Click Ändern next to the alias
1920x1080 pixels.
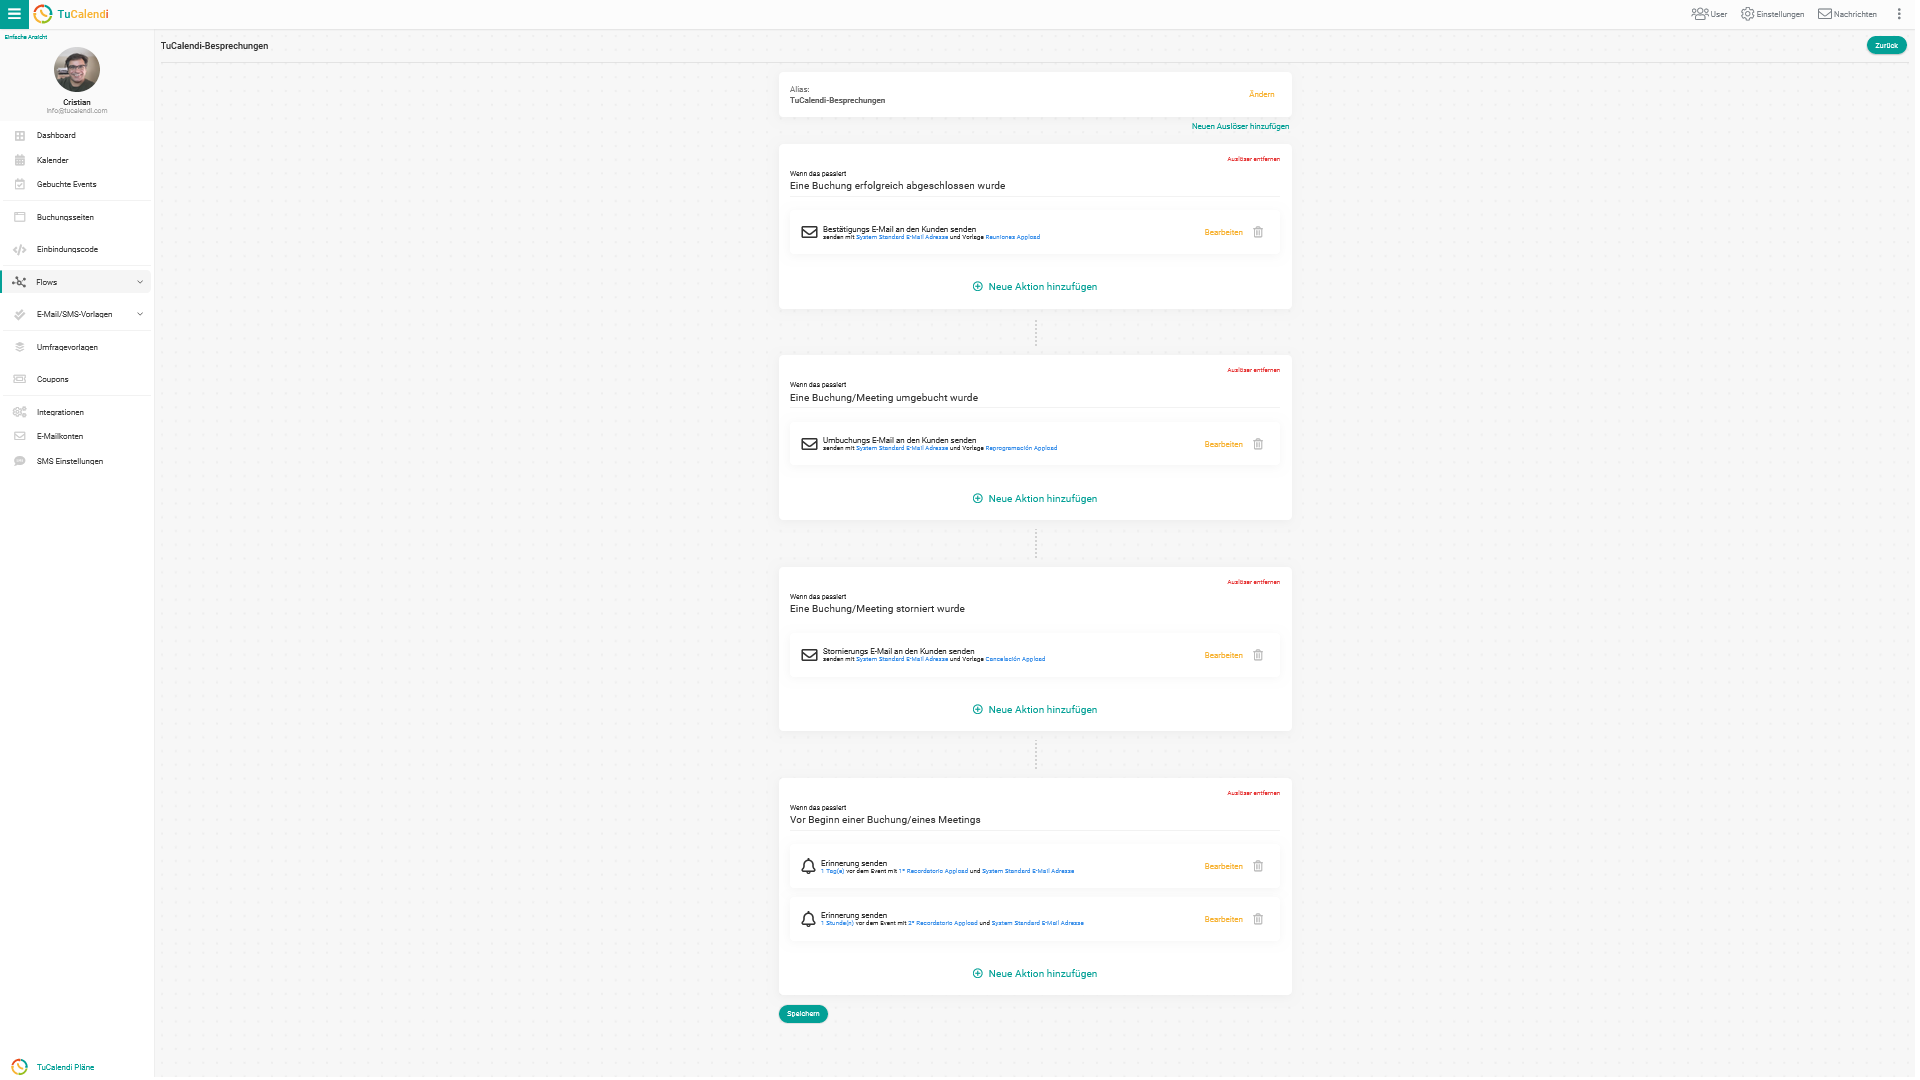point(1261,95)
